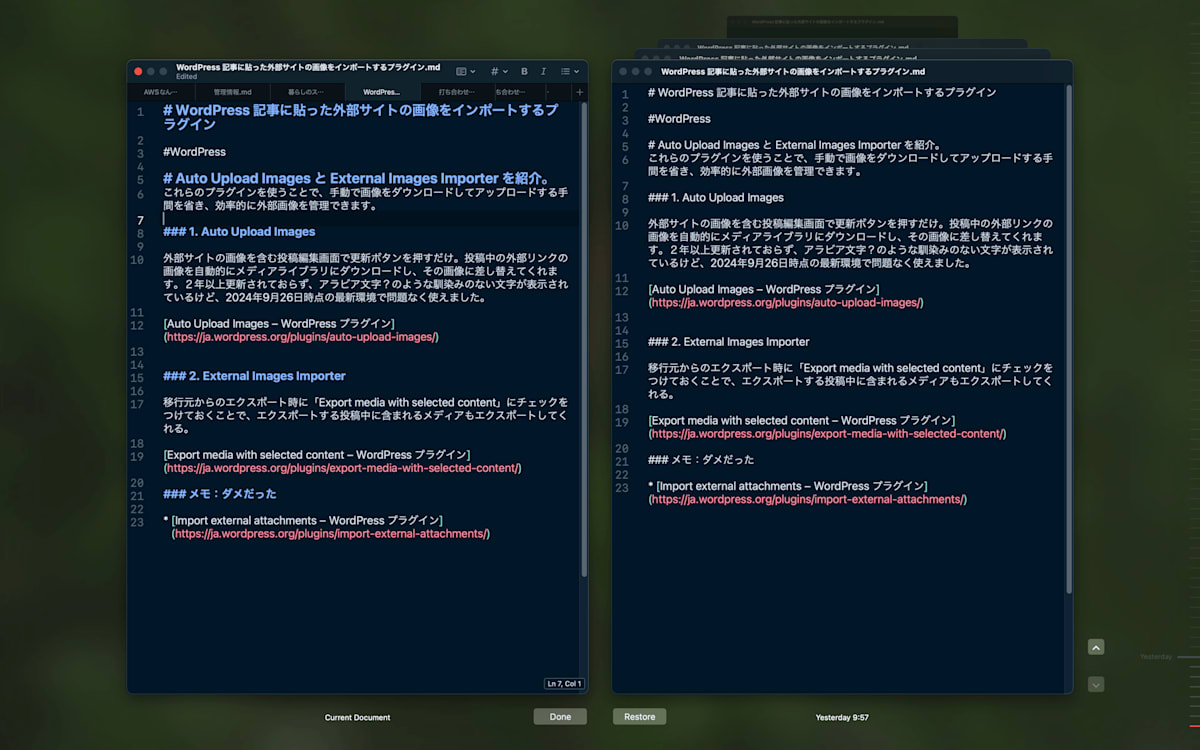Click heading '### 2. External Images Importer' in current document

tap(254, 376)
